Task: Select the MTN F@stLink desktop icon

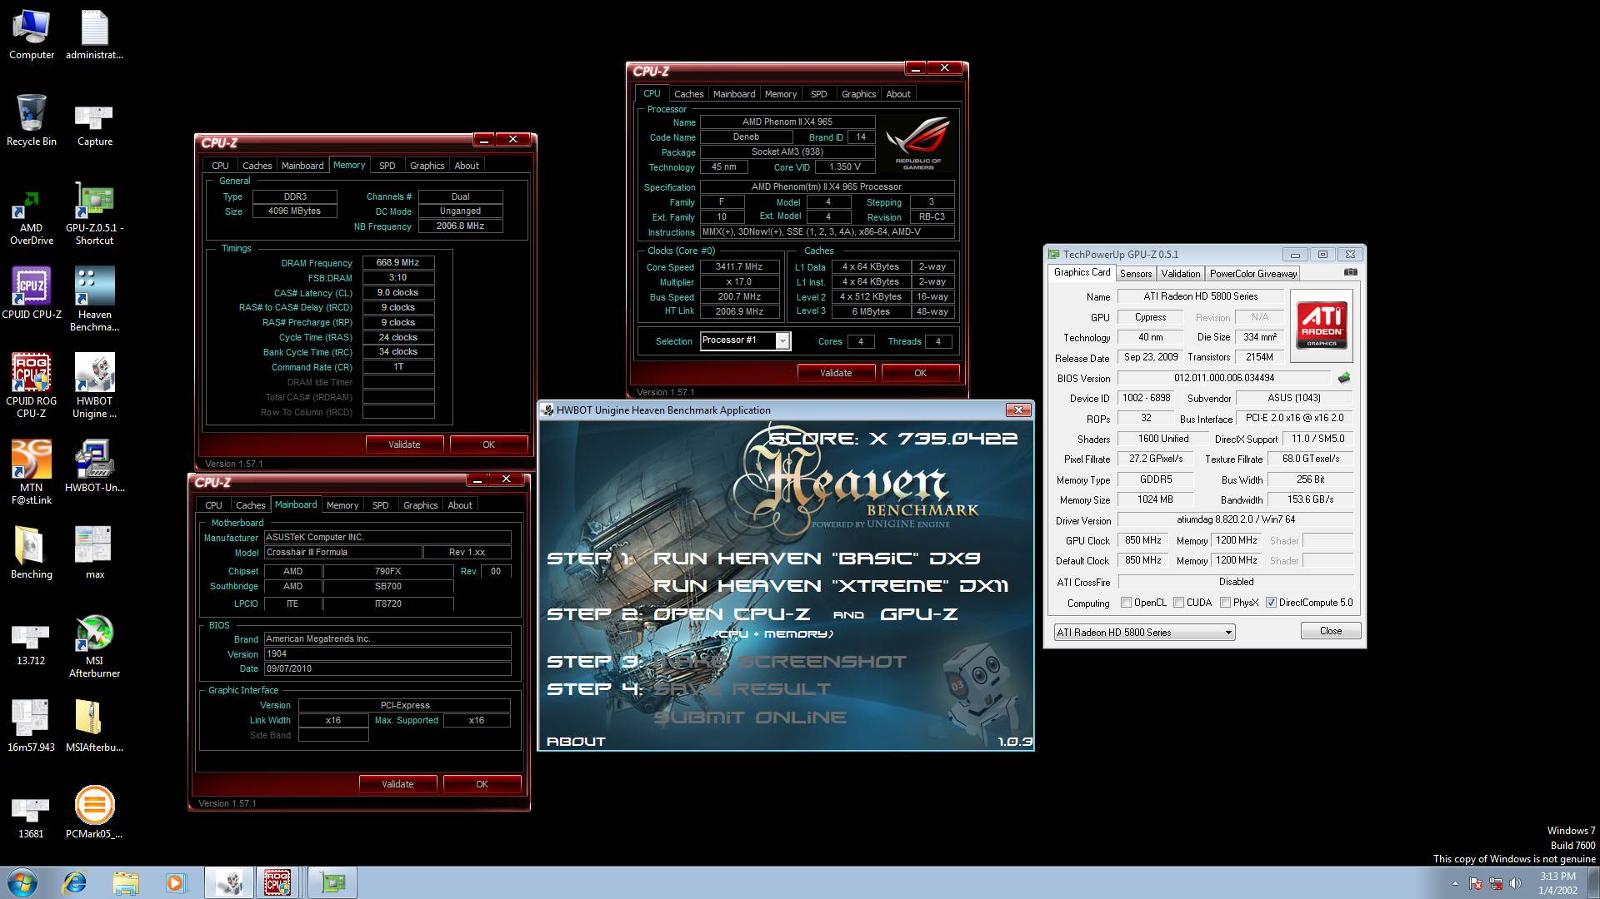Action: tap(31, 473)
